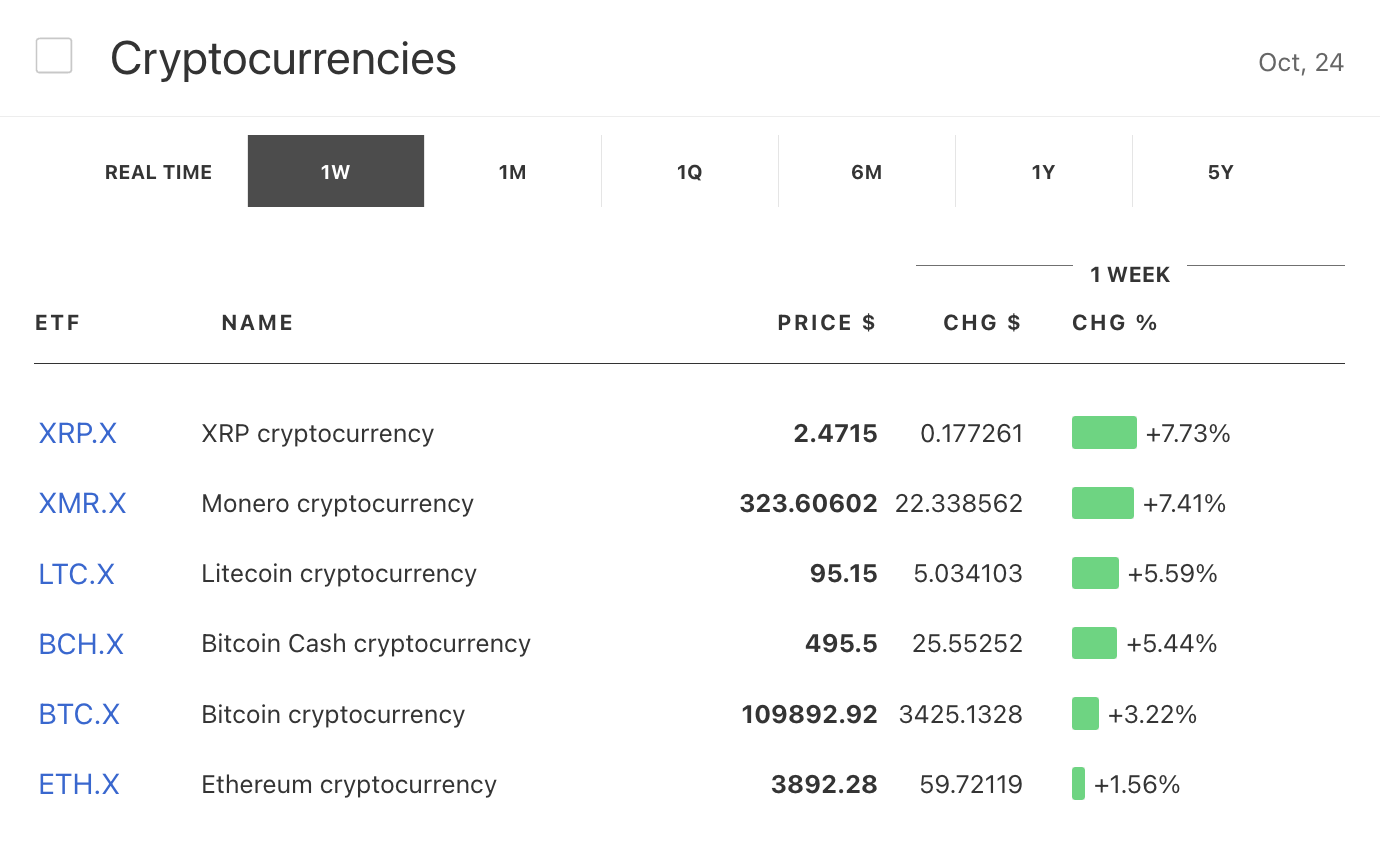Check the Cryptocurrencies checkbox
The image size is (1380, 862).
pos(54,56)
